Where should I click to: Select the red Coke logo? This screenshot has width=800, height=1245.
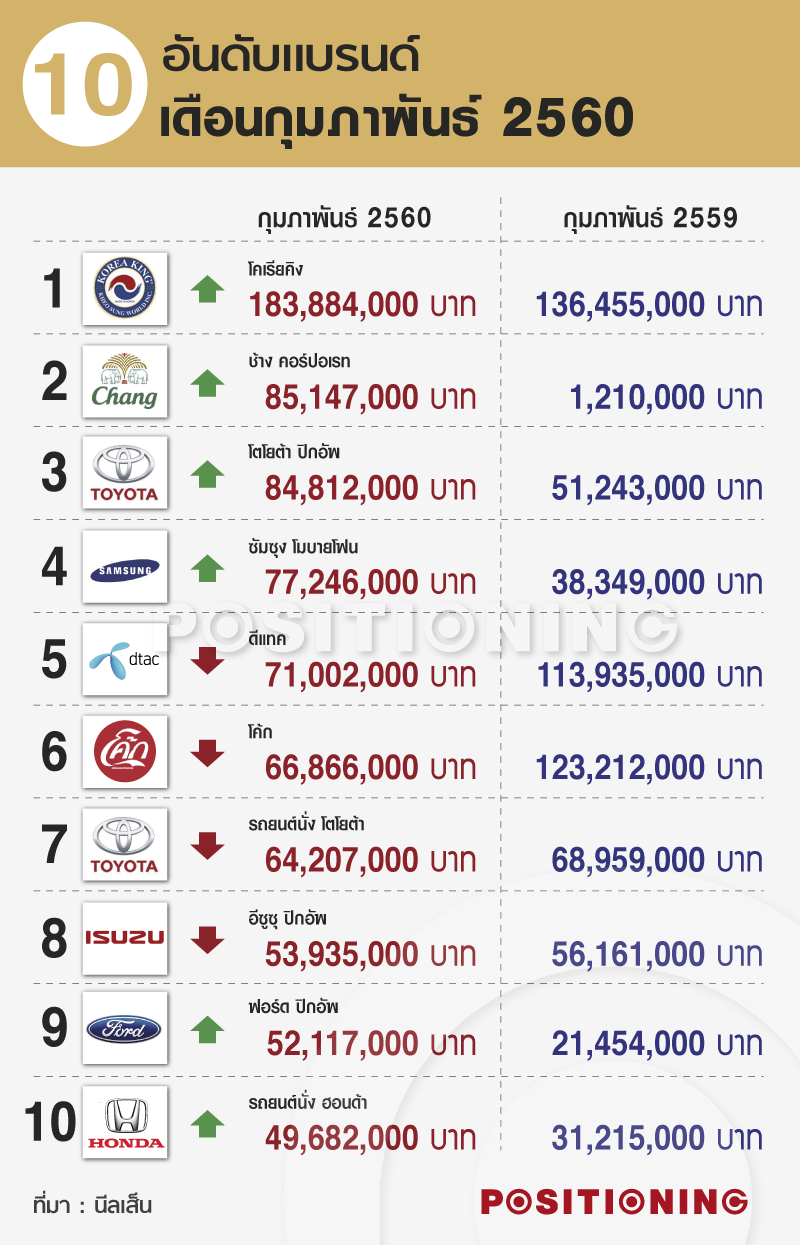tap(125, 752)
